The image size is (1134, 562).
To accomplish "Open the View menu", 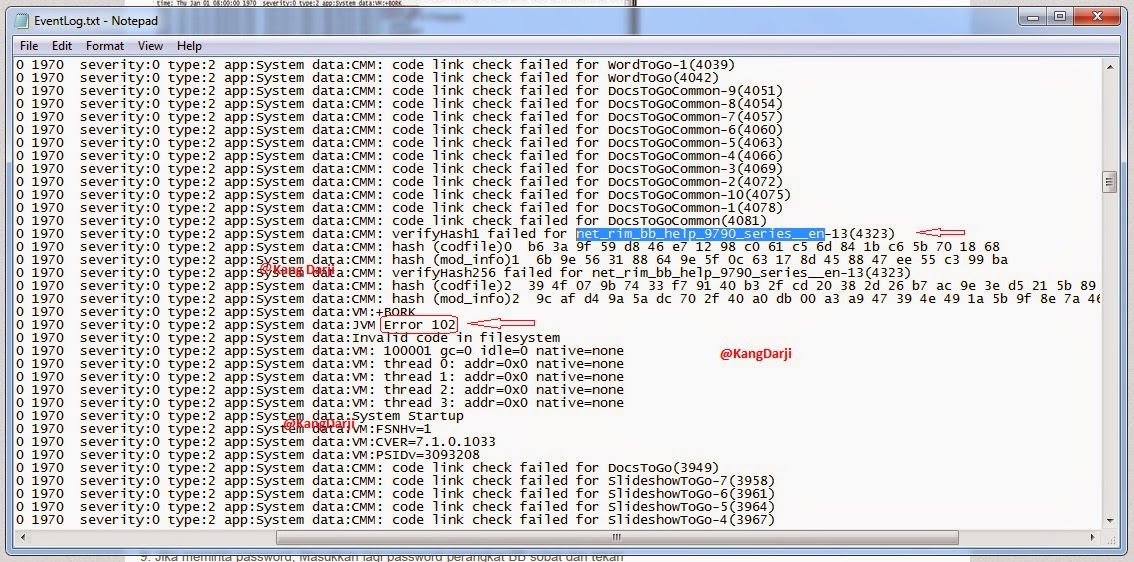I will [150, 46].
